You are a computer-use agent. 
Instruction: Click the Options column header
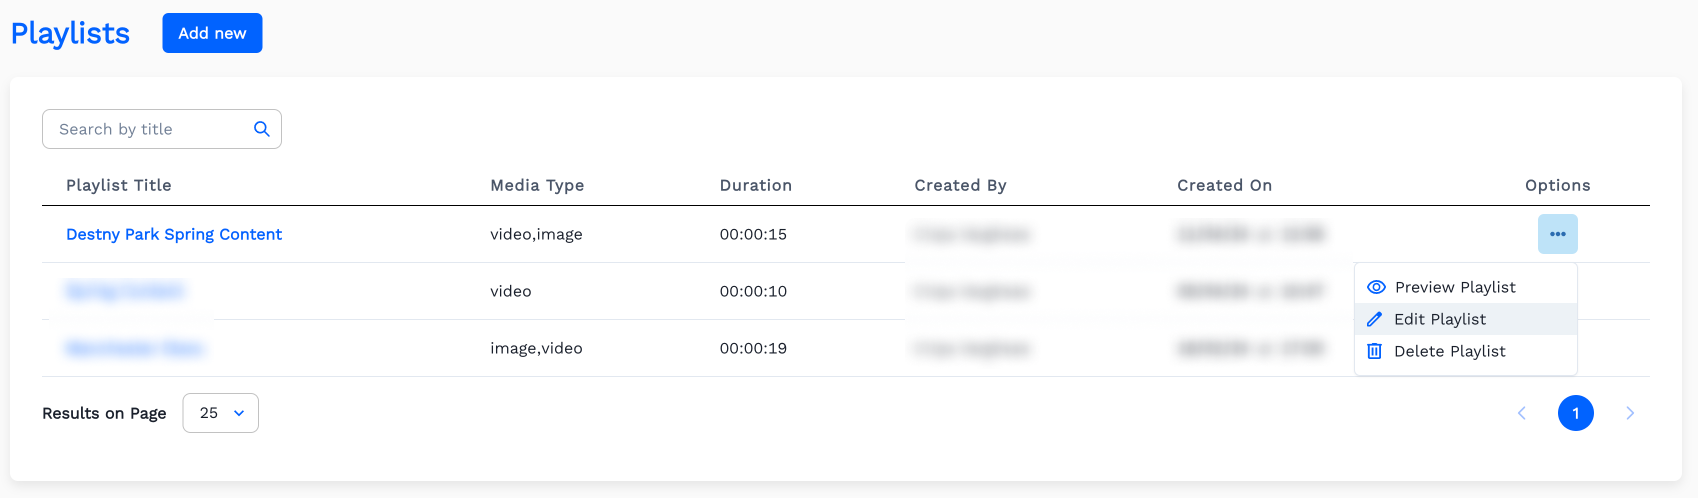click(x=1557, y=185)
